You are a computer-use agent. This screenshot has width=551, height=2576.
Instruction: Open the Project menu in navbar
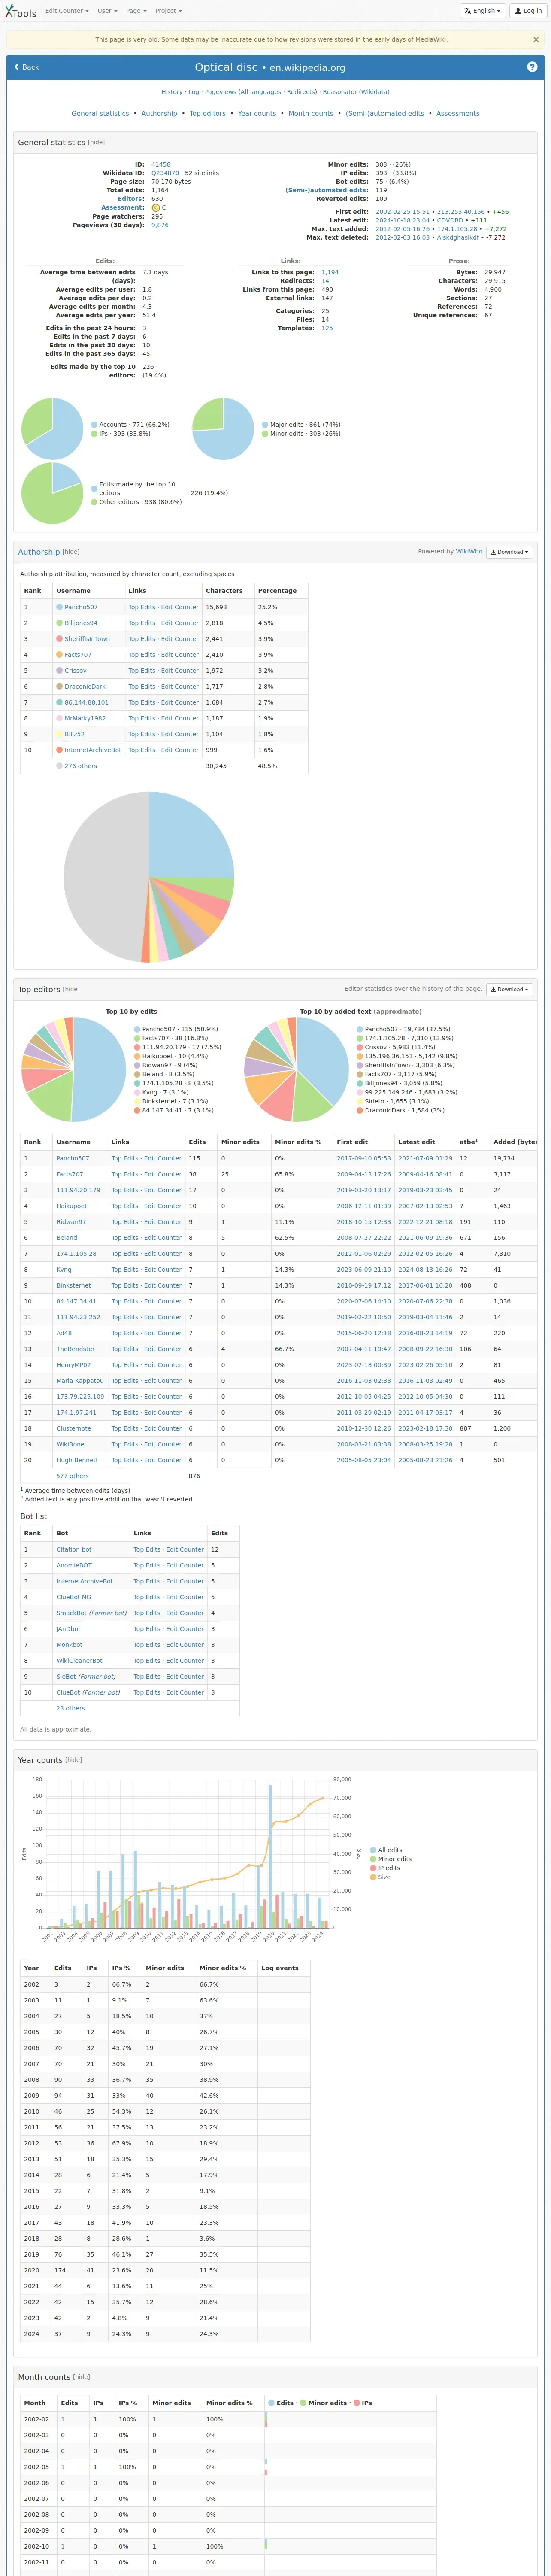pyautogui.click(x=168, y=11)
